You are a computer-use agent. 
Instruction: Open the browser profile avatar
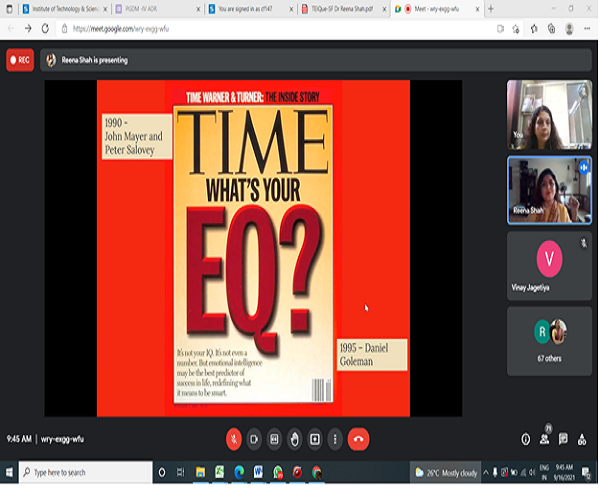tap(569, 29)
